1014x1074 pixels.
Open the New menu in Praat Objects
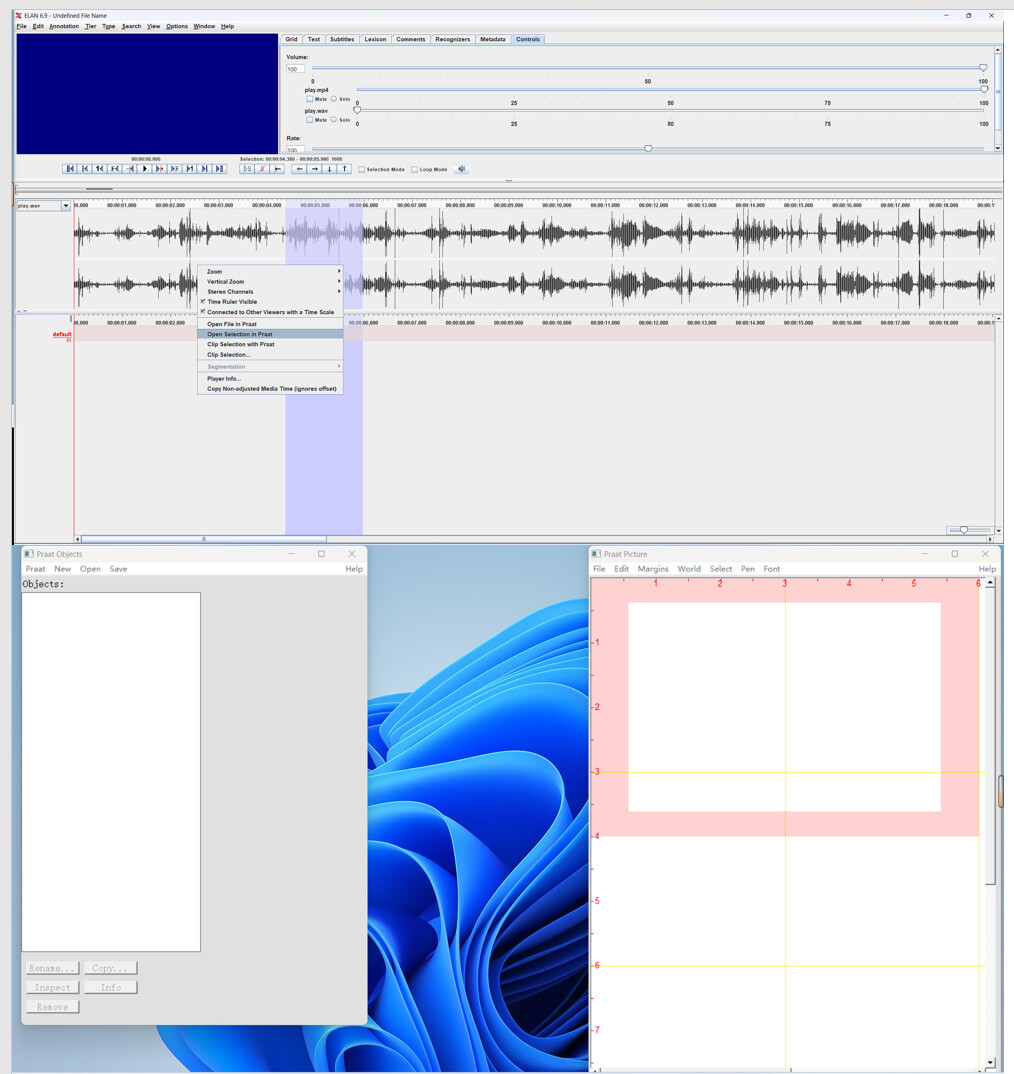[62, 569]
